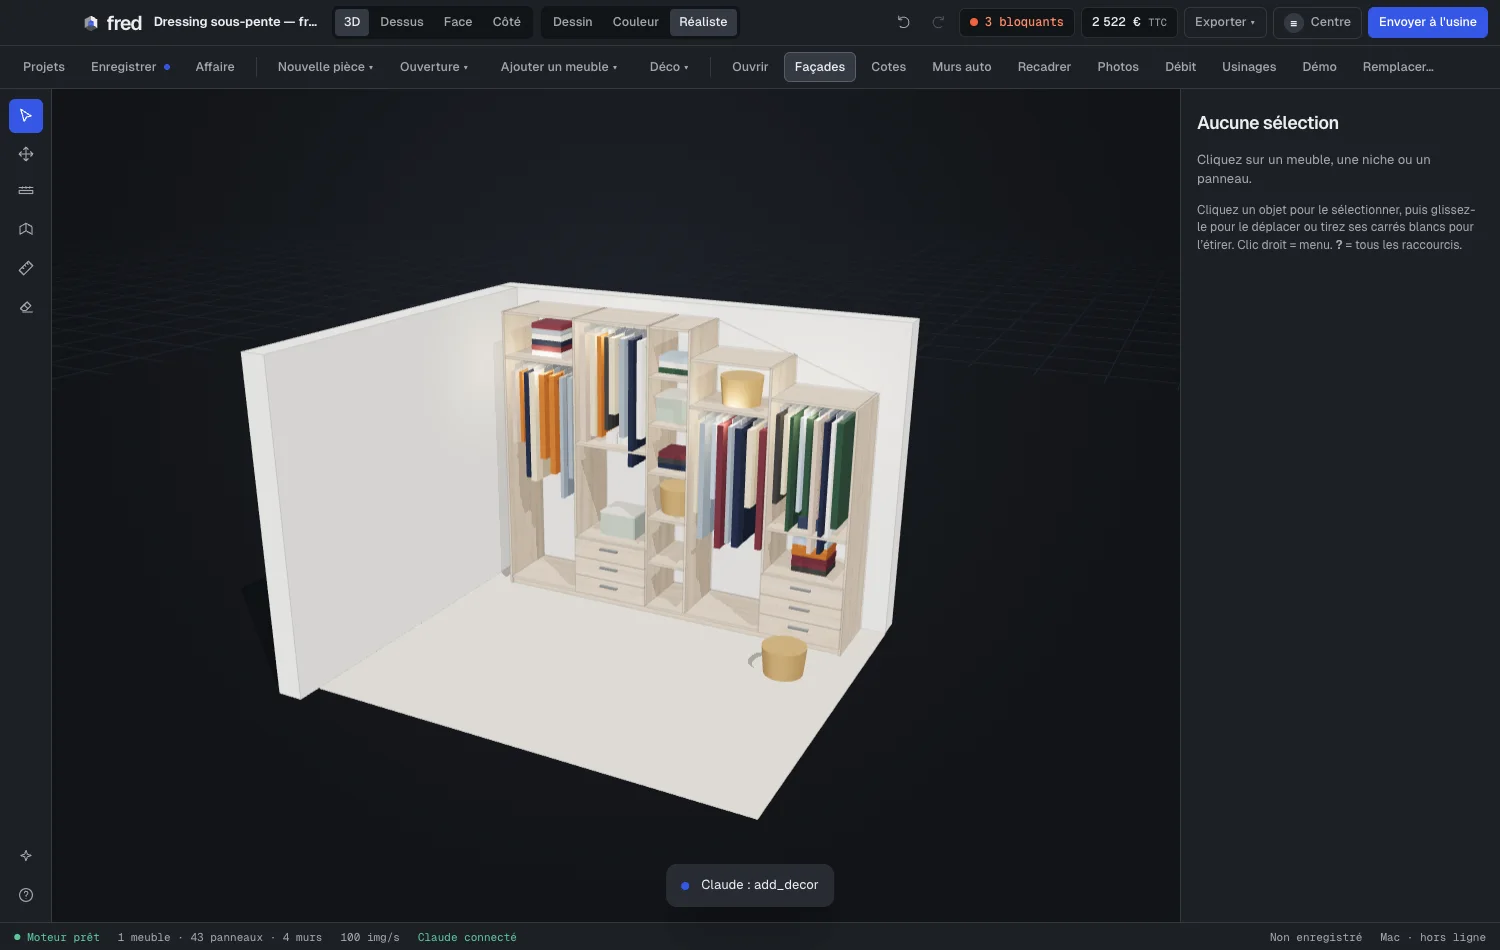Image resolution: width=1500 pixels, height=950 pixels.
Task: Select the ruler measuring tool
Action: point(26,268)
